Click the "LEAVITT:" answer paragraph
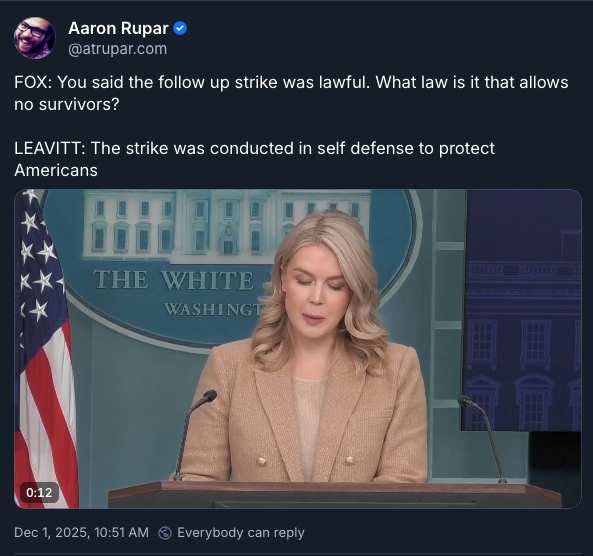The width and height of the screenshot is (593, 556). tap(254, 159)
